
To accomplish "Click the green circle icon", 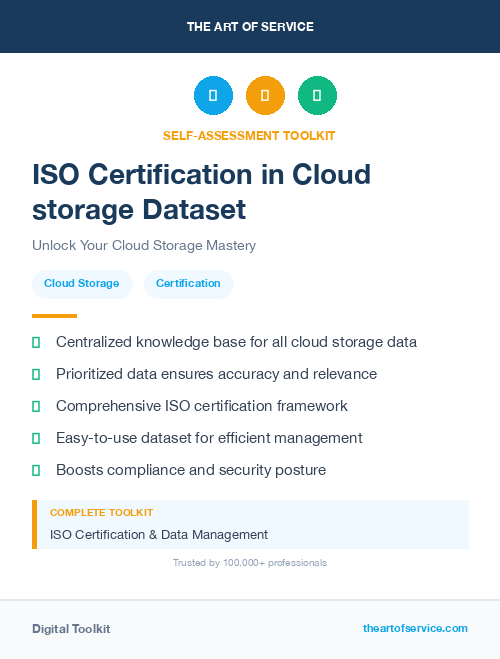I will [317, 95].
